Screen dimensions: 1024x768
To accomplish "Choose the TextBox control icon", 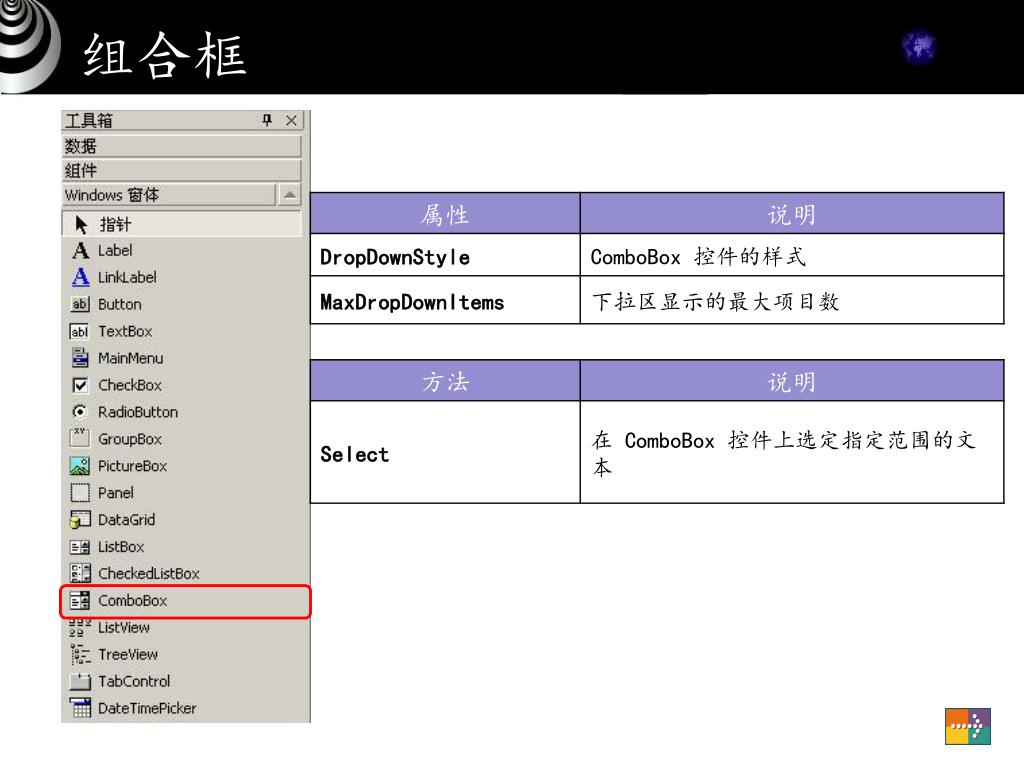I will [79, 332].
